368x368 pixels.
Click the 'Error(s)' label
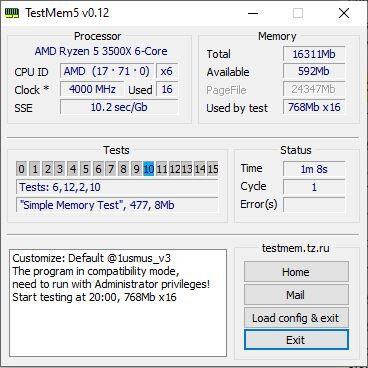(x=259, y=204)
